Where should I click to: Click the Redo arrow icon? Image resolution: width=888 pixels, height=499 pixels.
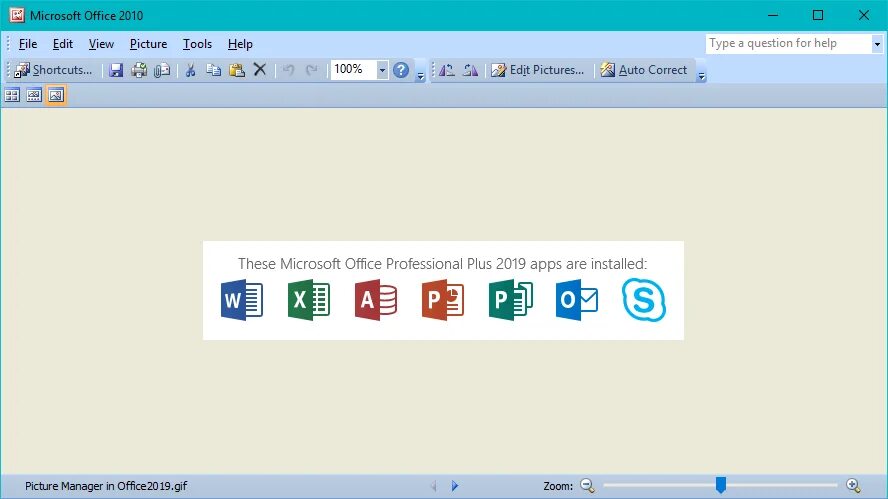(311, 70)
